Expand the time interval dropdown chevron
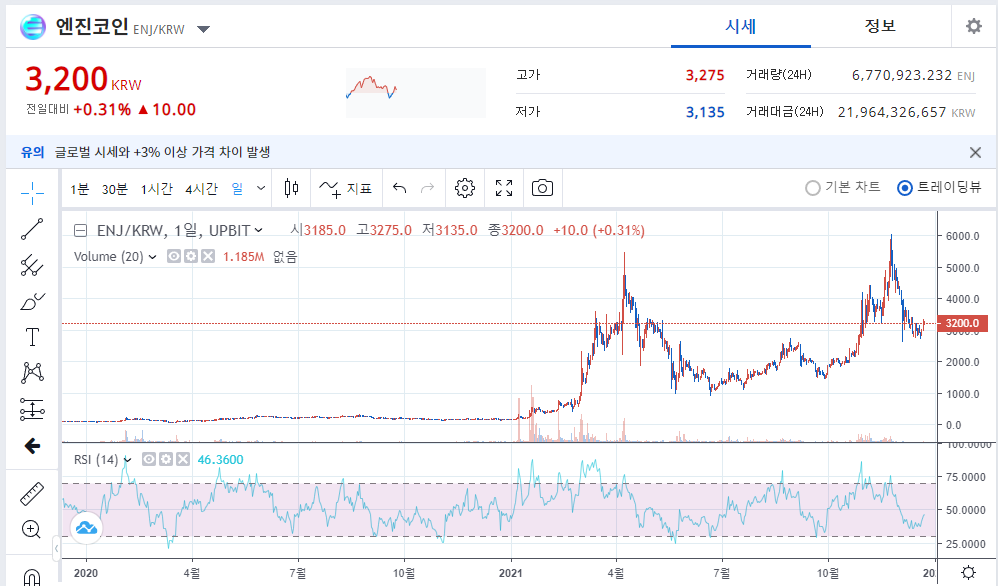The width and height of the screenshot is (998, 586). (x=261, y=188)
